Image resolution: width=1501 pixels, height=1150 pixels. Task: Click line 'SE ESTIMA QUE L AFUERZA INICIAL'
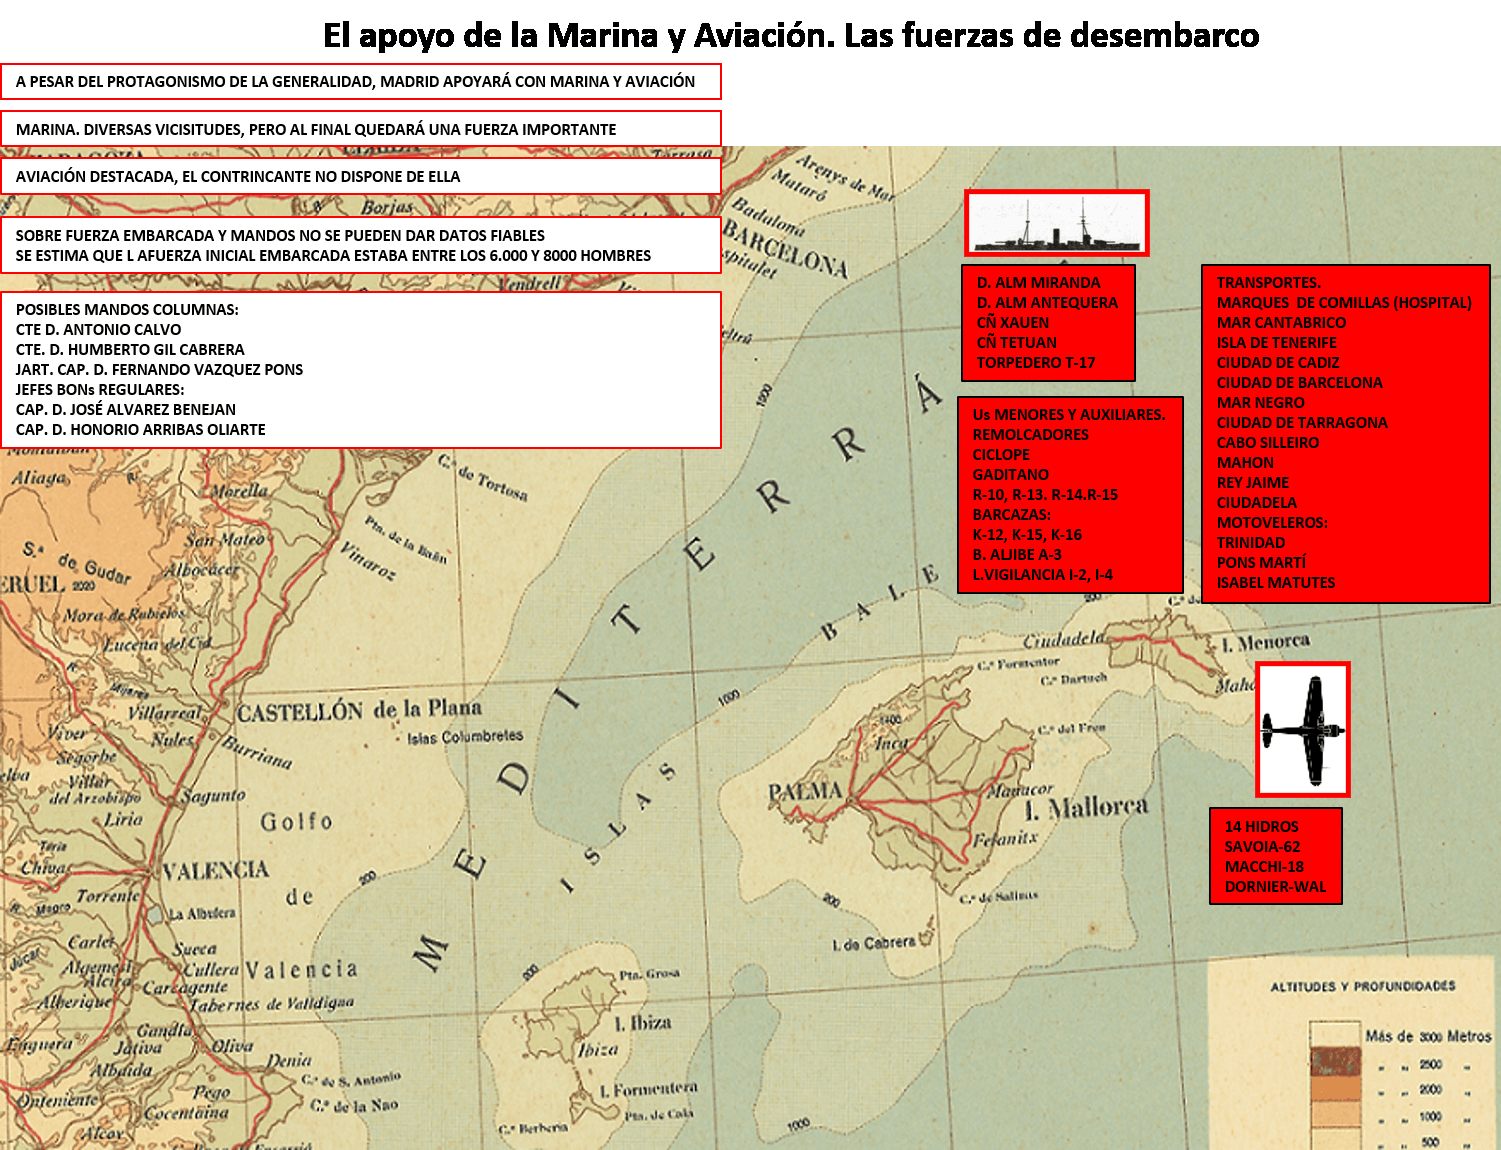coord(333,256)
